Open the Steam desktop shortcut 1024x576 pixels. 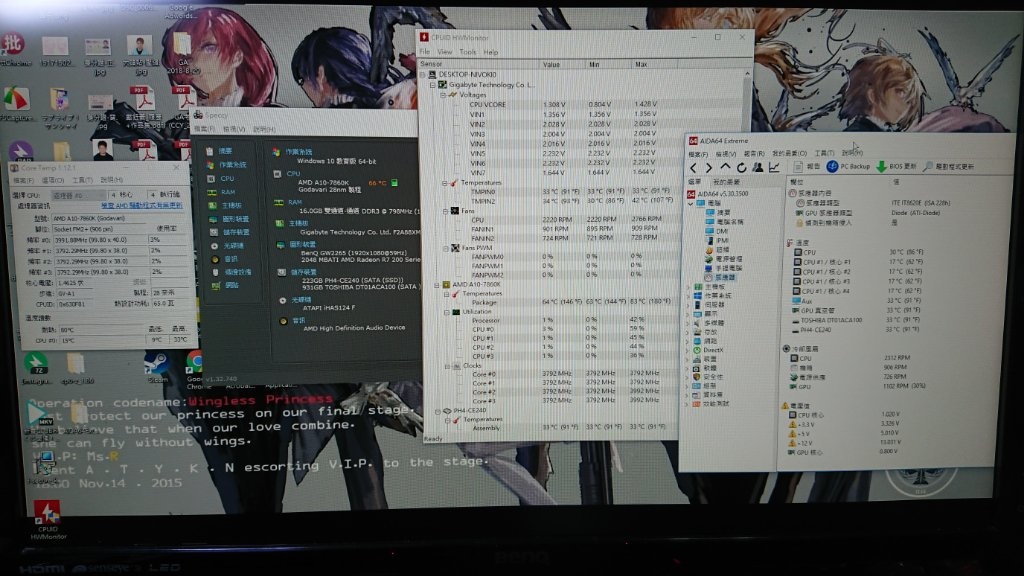(x=157, y=366)
